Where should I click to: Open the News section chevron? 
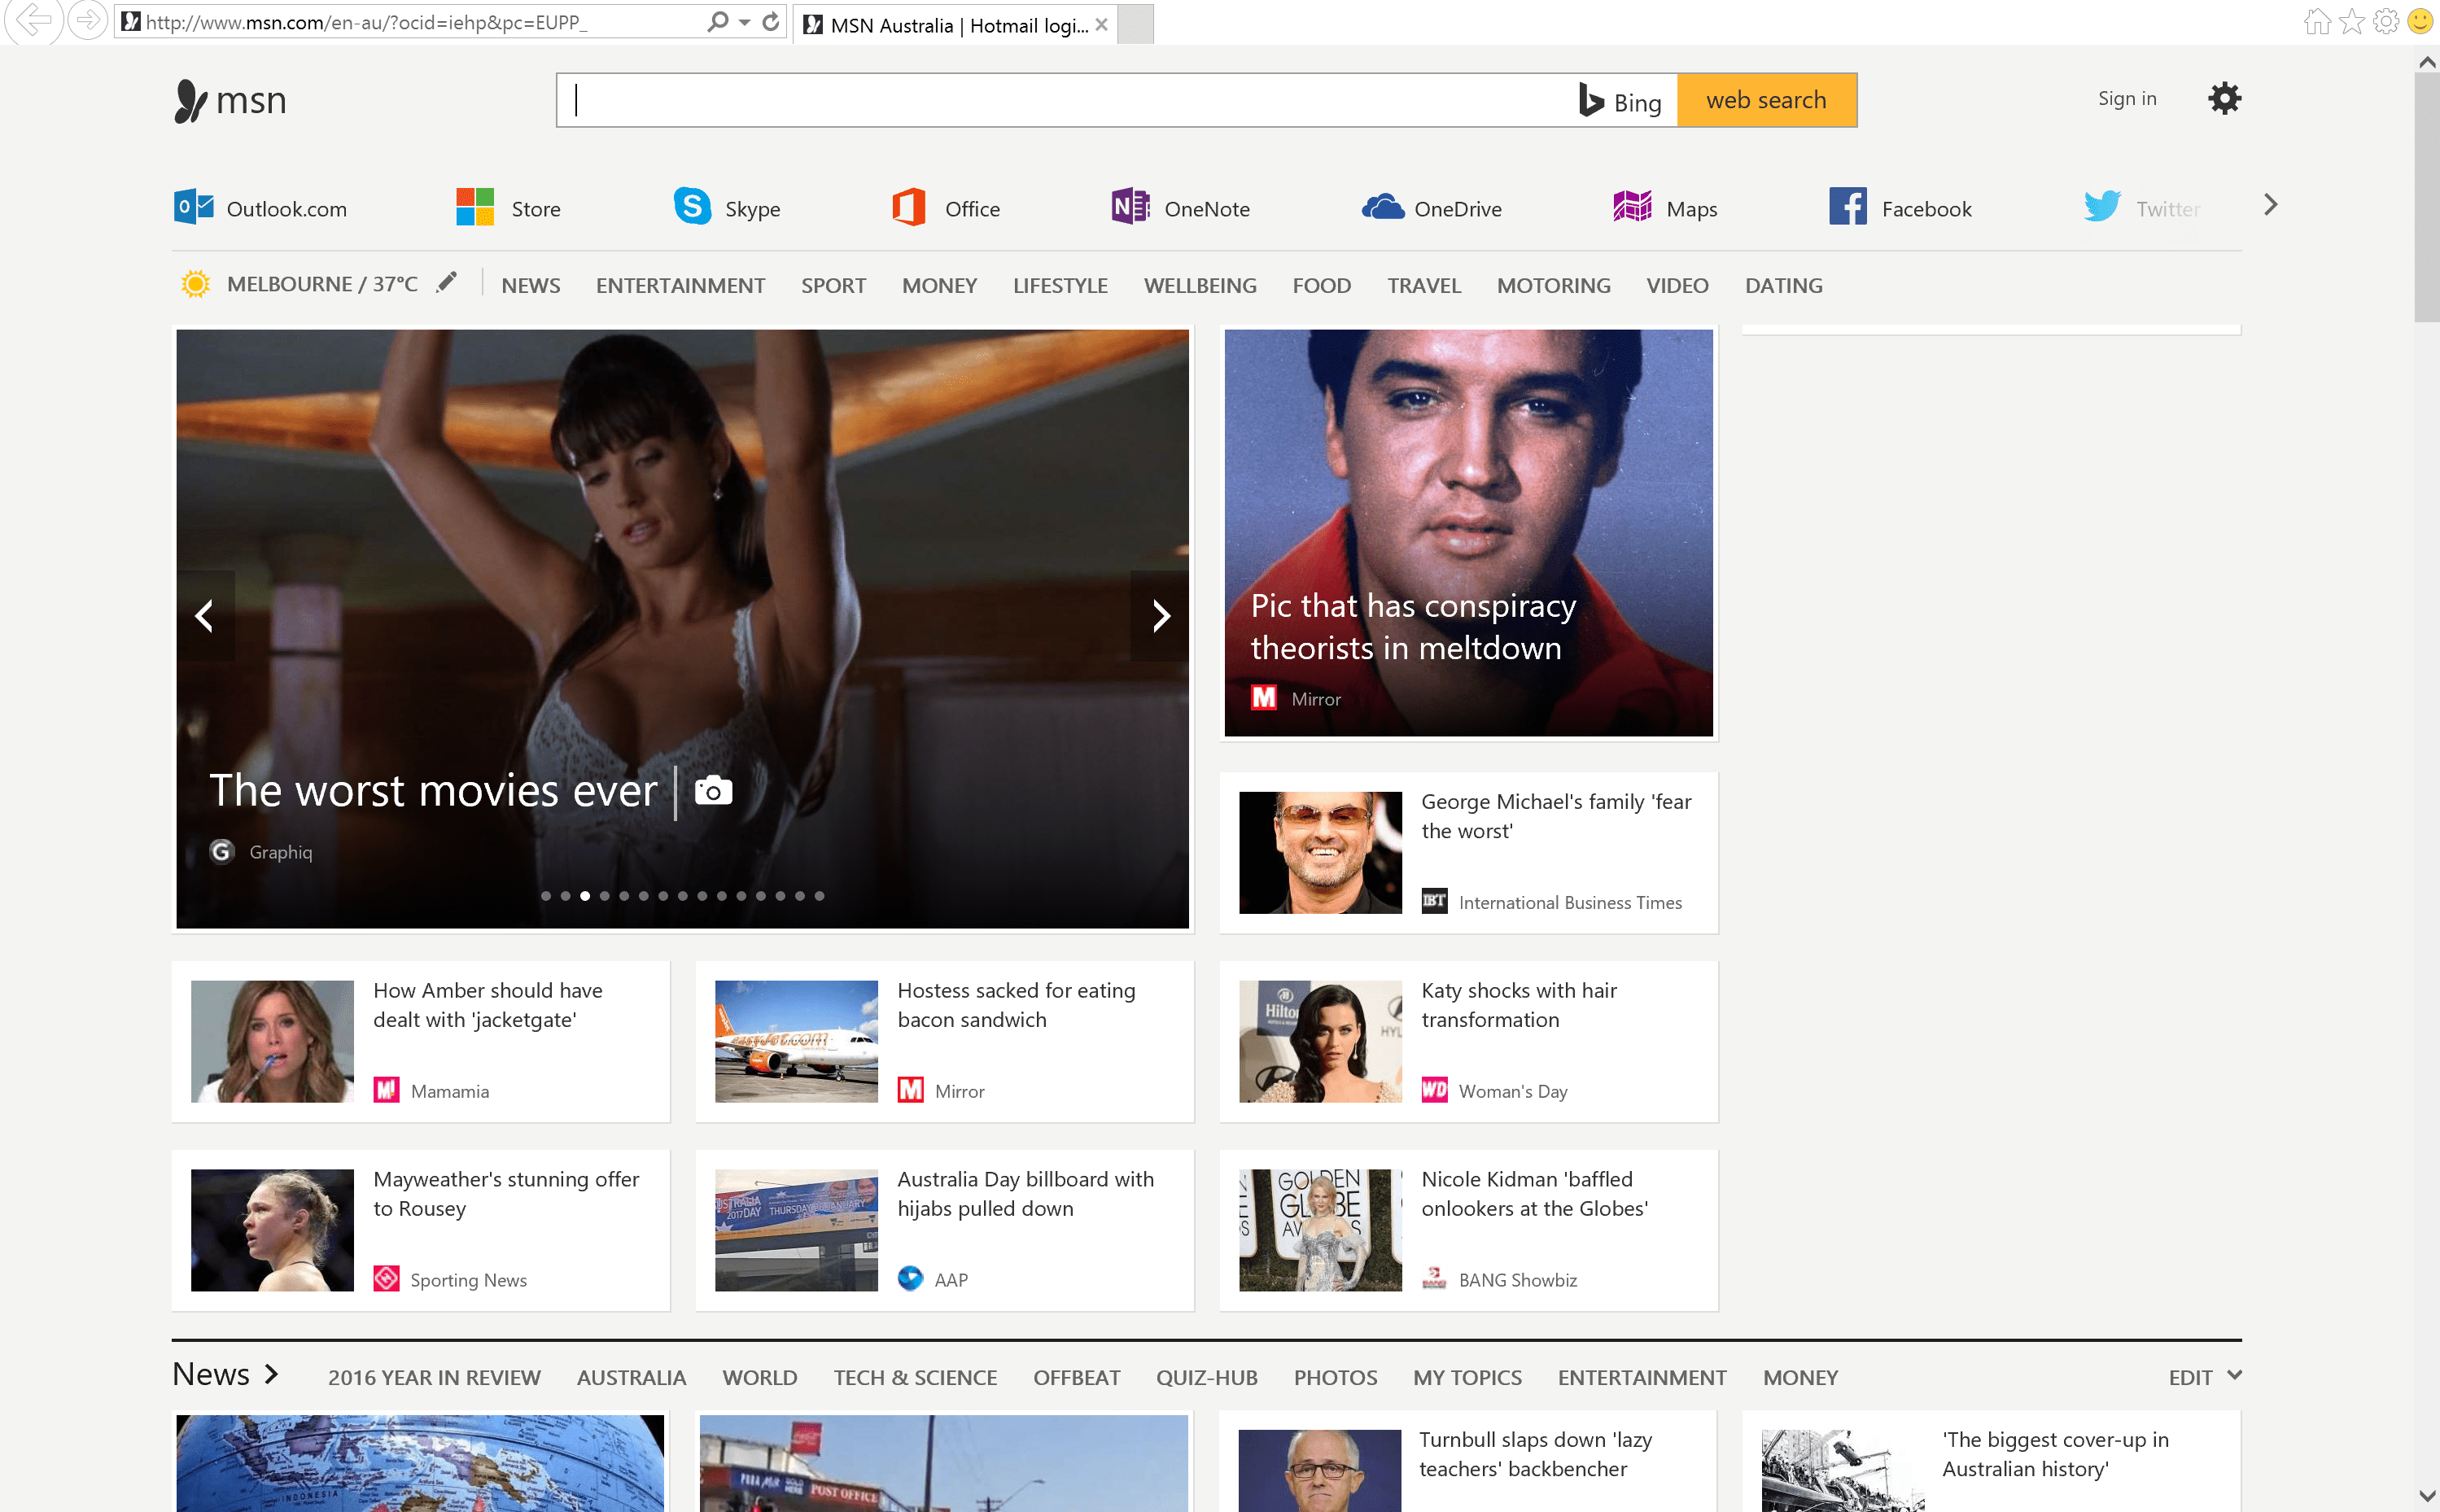pyautogui.click(x=271, y=1375)
